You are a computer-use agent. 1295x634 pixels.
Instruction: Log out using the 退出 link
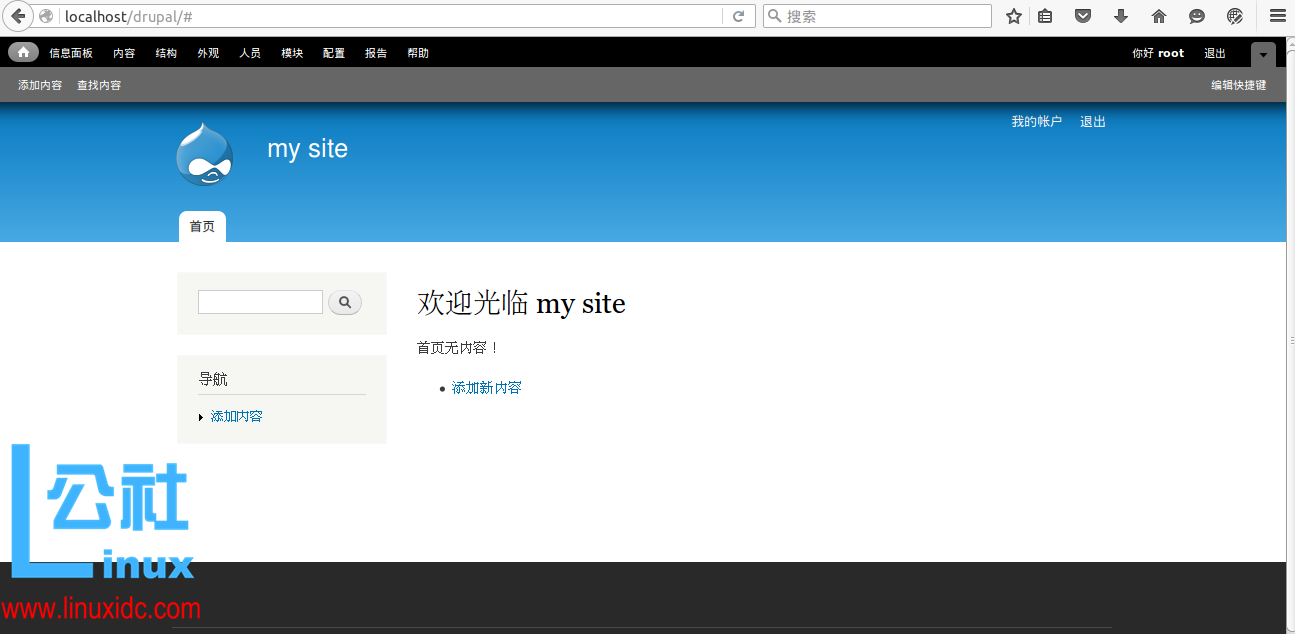point(1092,121)
